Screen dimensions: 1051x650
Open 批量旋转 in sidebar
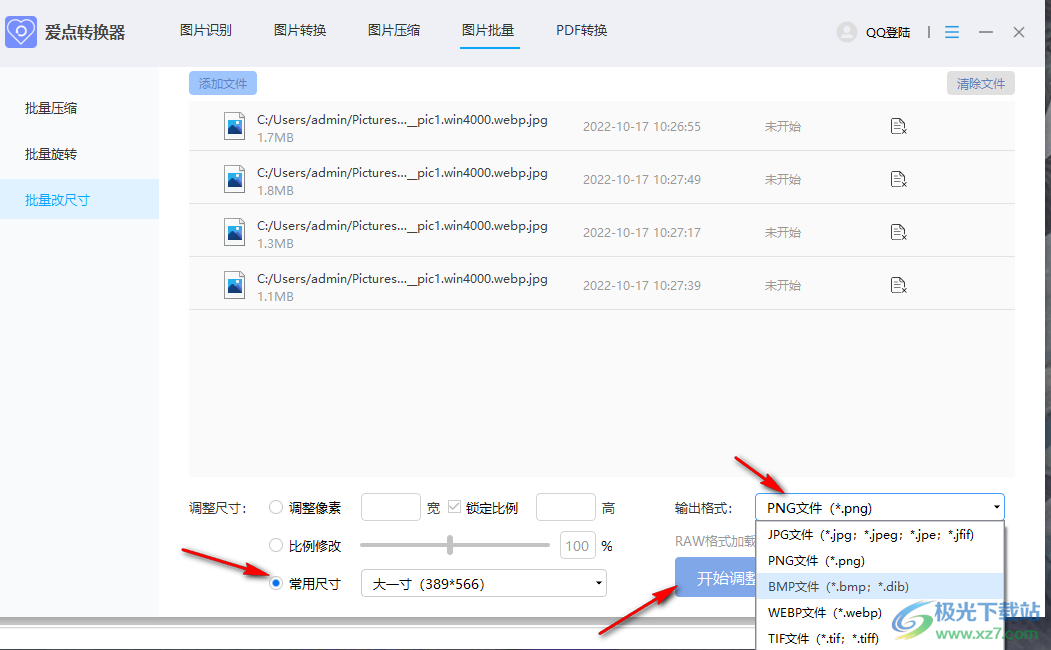click(79, 154)
